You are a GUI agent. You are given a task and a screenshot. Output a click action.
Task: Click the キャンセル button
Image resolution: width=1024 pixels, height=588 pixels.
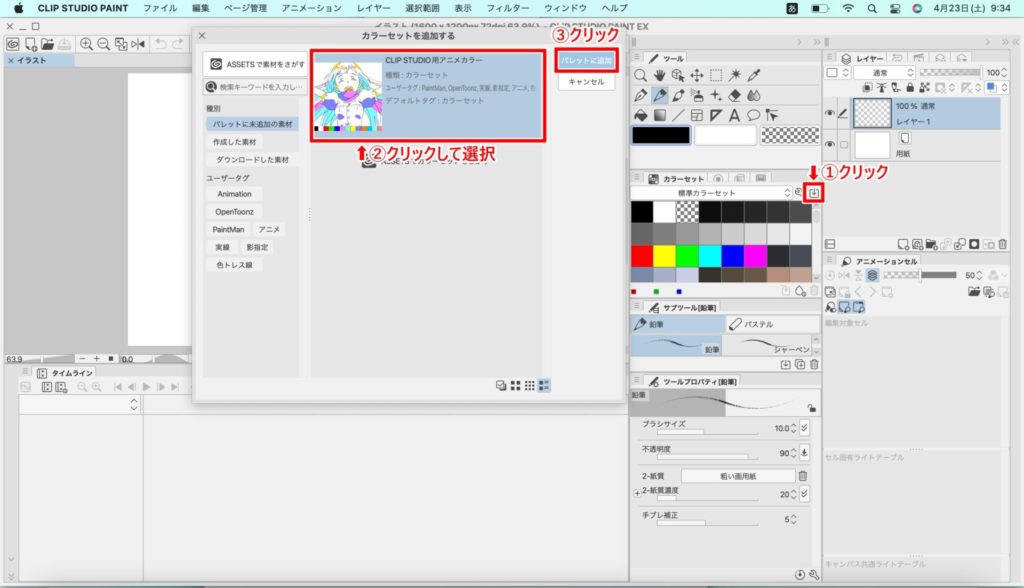click(x=586, y=82)
